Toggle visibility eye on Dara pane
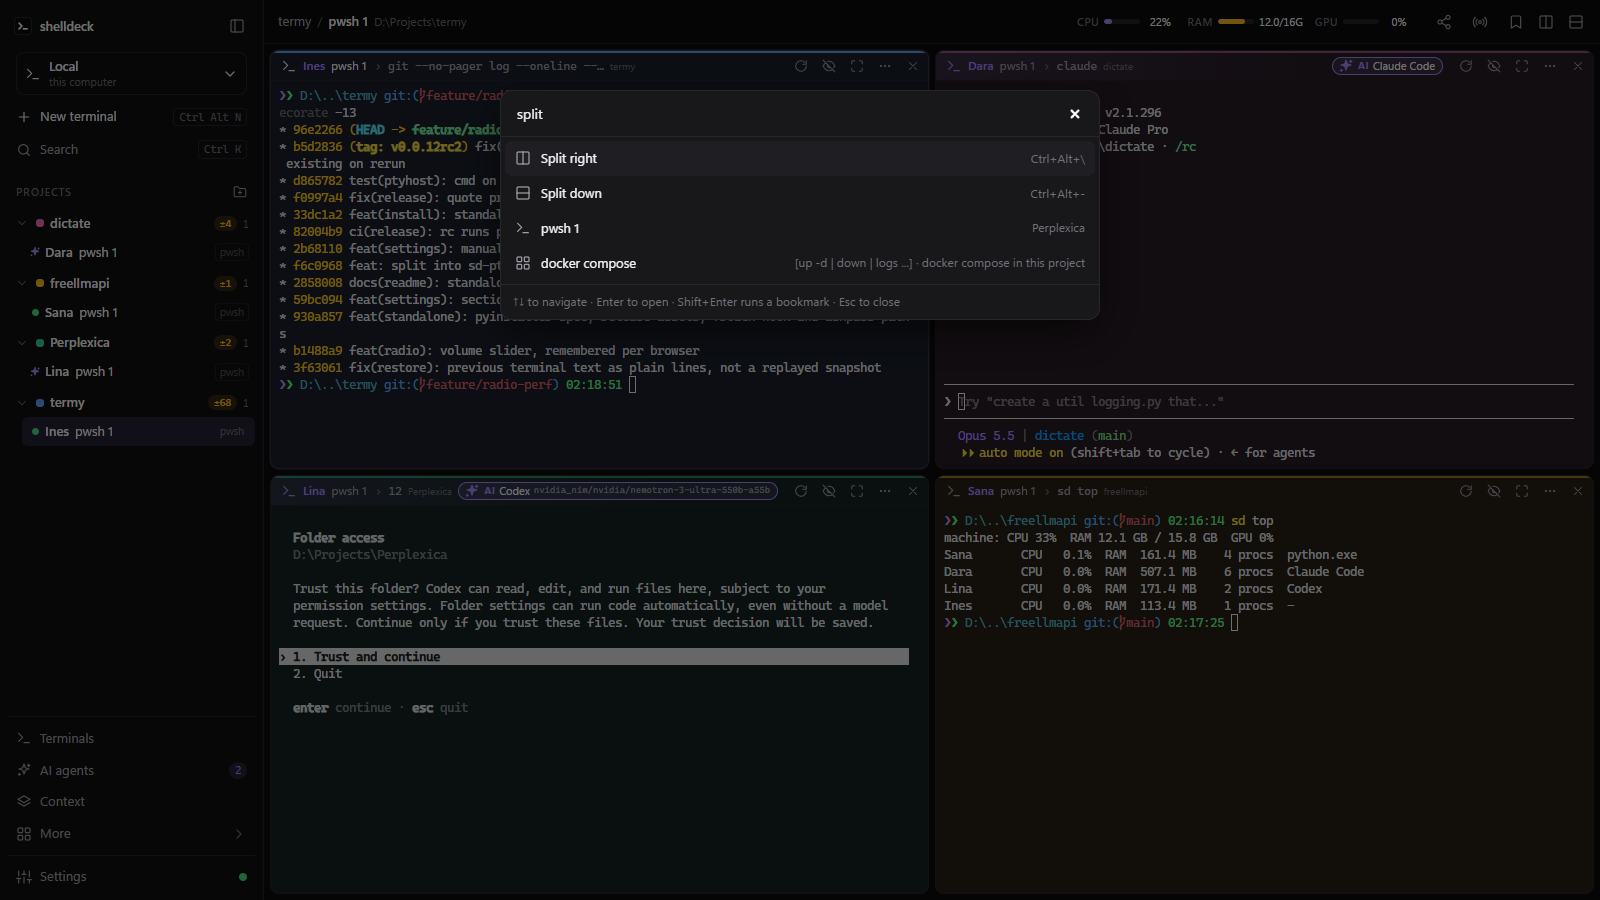The width and height of the screenshot is (1600, 900). point(1494,66)
